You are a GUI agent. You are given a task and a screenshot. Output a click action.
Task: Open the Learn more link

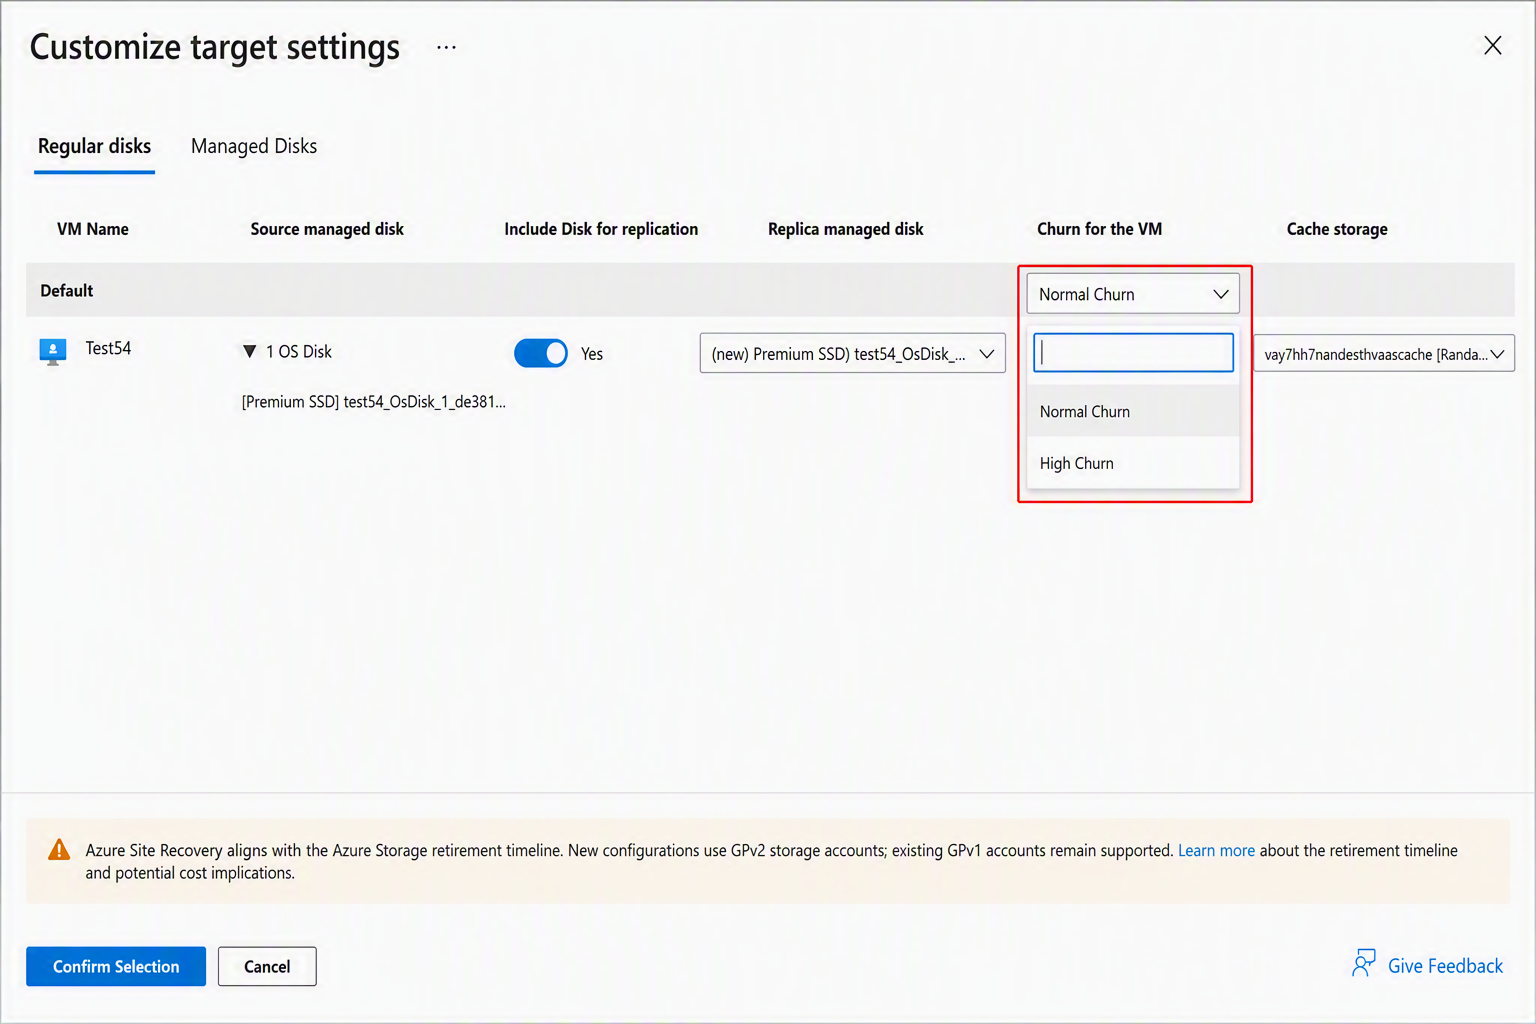[1216, 850]
